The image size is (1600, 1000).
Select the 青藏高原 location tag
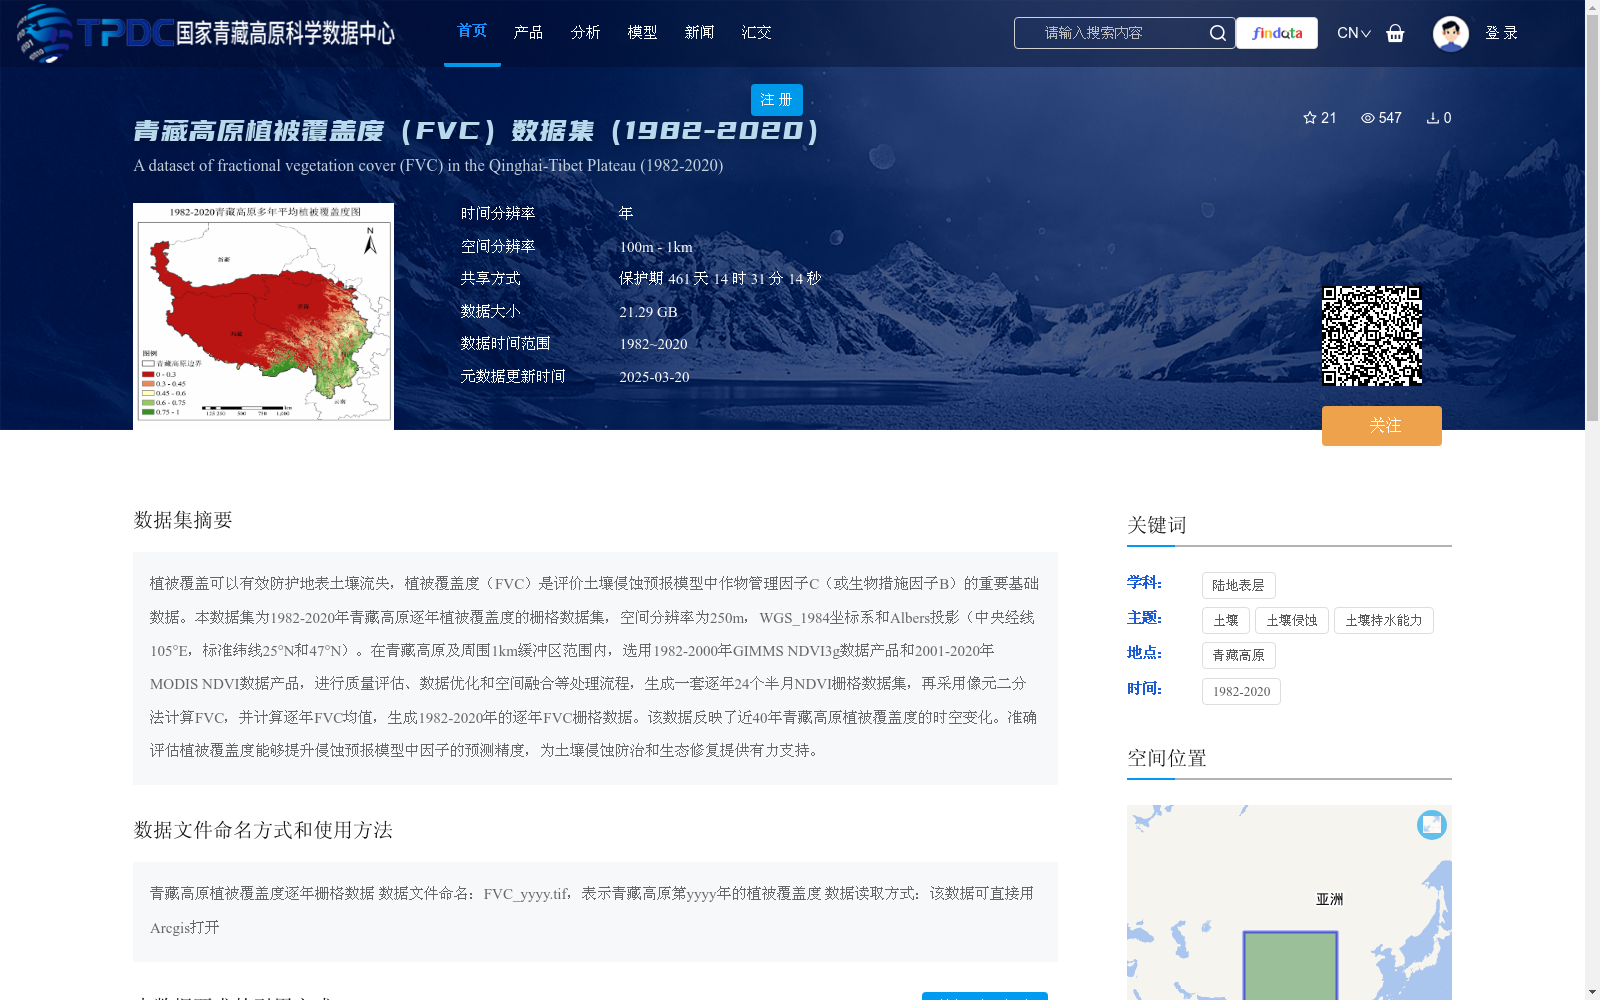[1238, 655]
